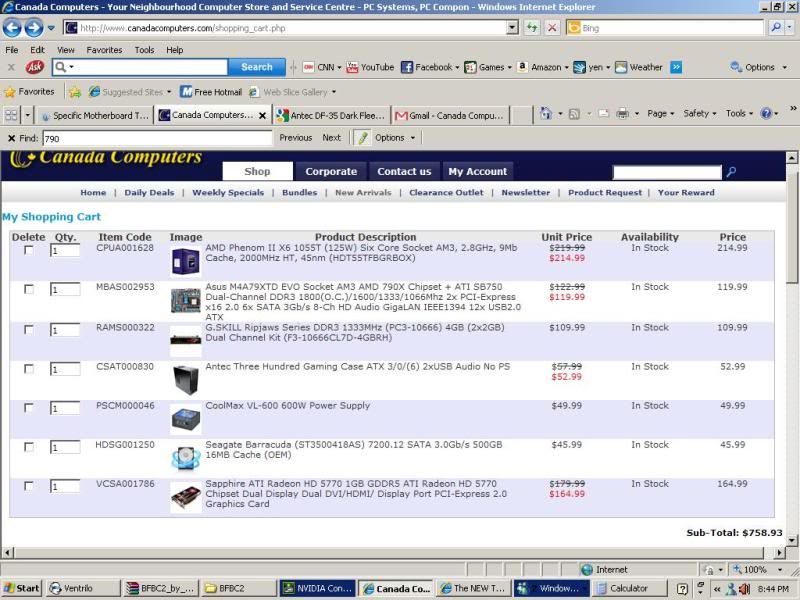The width and height of the screenshot is (800, 600).
Task: Check Delete box for Antec Three Hundred case
Action: (x=29, y=369)
